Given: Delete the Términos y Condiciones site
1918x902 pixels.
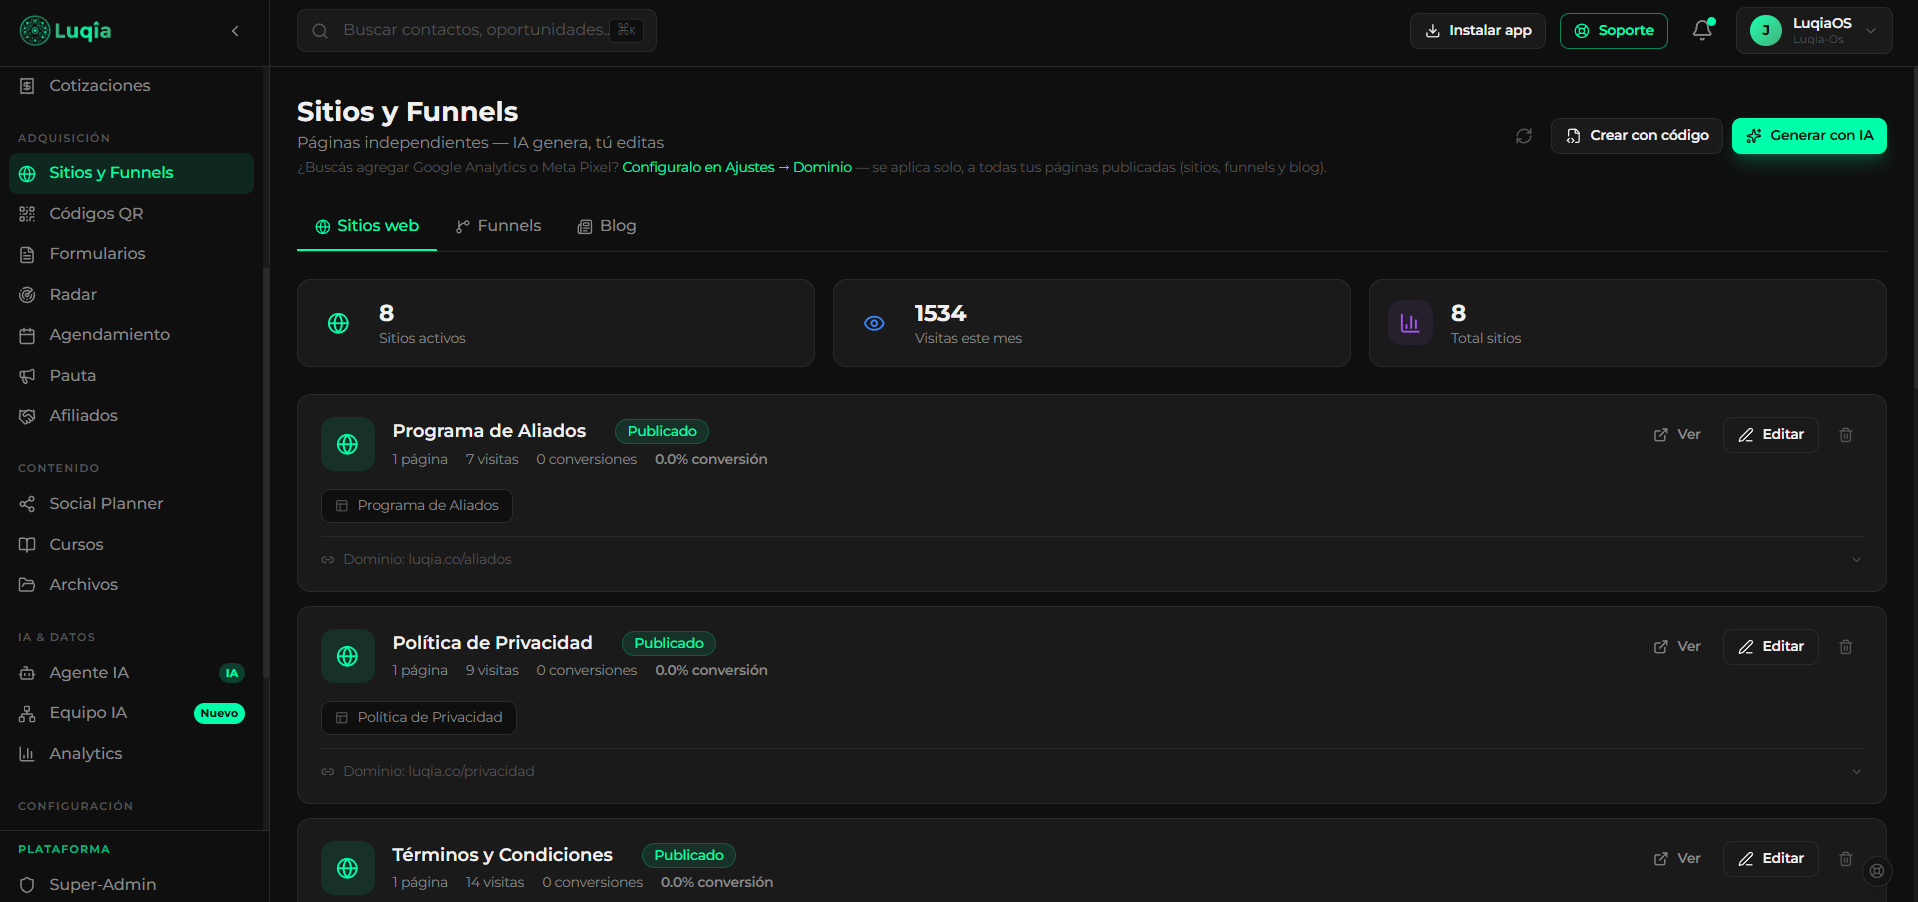Looking at the screenshot, I should click(1846, 859).
